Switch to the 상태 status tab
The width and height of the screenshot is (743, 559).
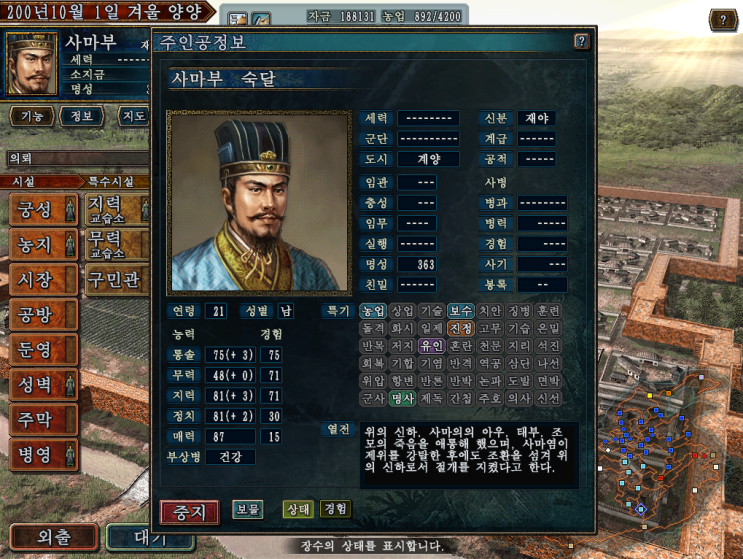(x=298, y=509)
